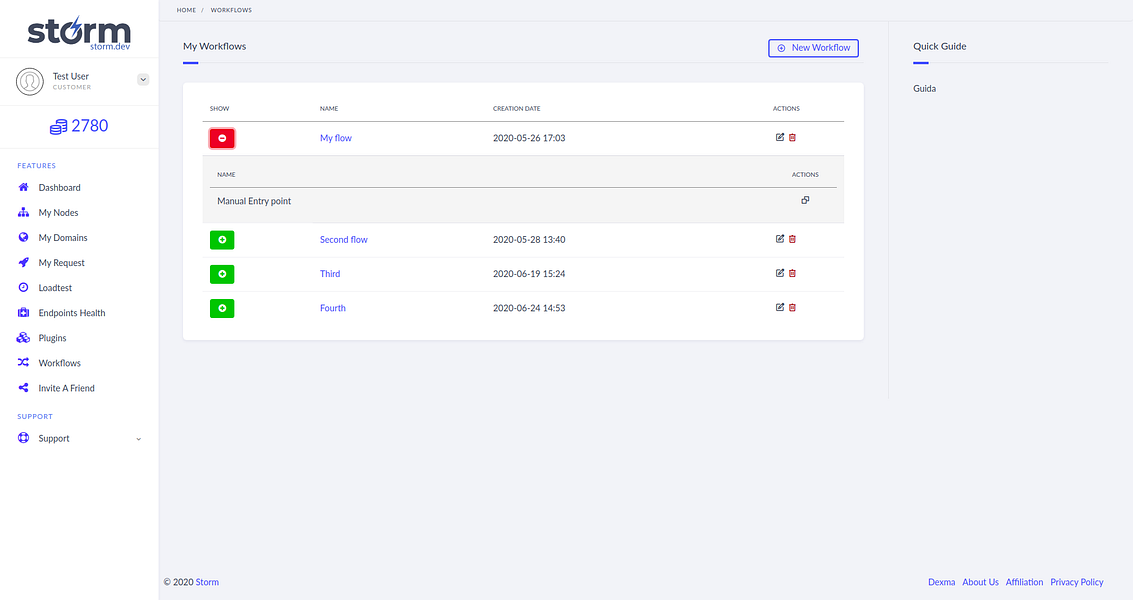Open the Dexma footer link
The height and width of the screenshot is (600, 1133).
[x=942, y=582]
